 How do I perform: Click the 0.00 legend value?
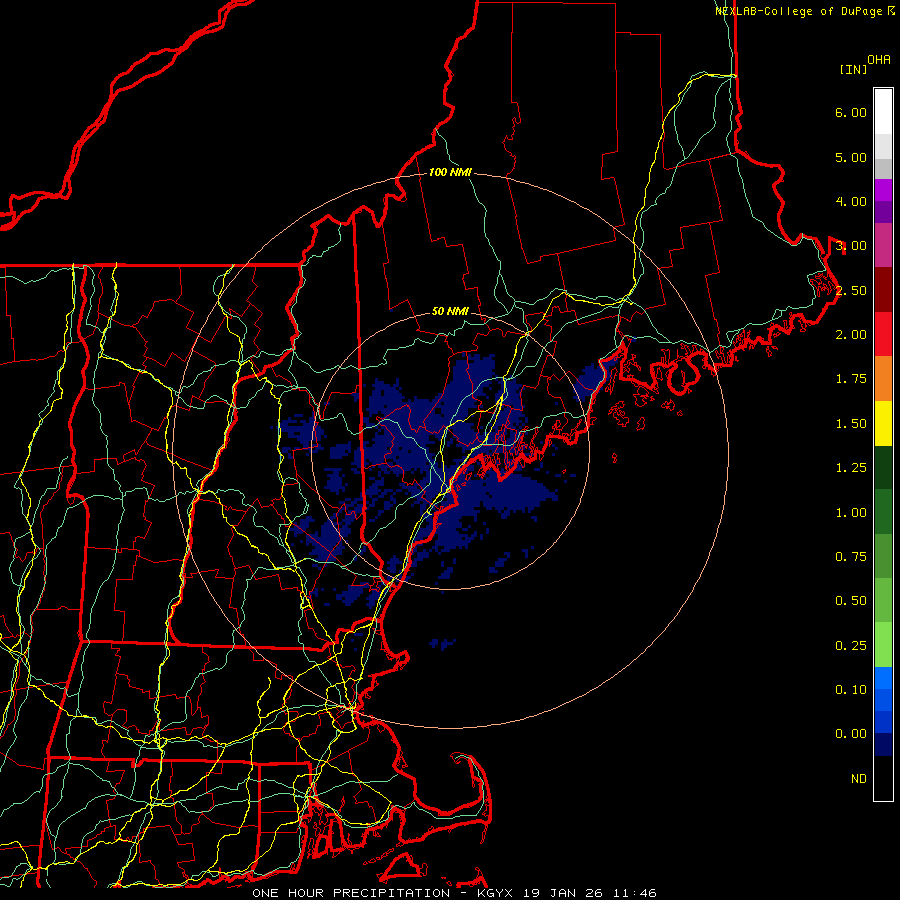click(x=851, y=734)
